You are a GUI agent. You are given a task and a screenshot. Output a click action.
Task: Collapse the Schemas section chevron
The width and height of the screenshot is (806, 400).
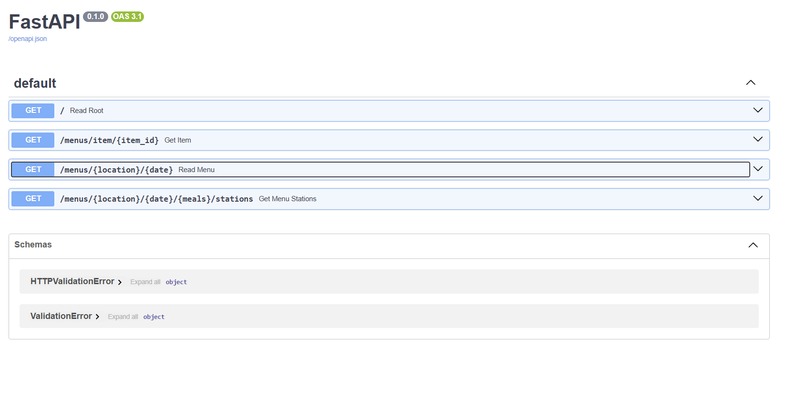753,245
